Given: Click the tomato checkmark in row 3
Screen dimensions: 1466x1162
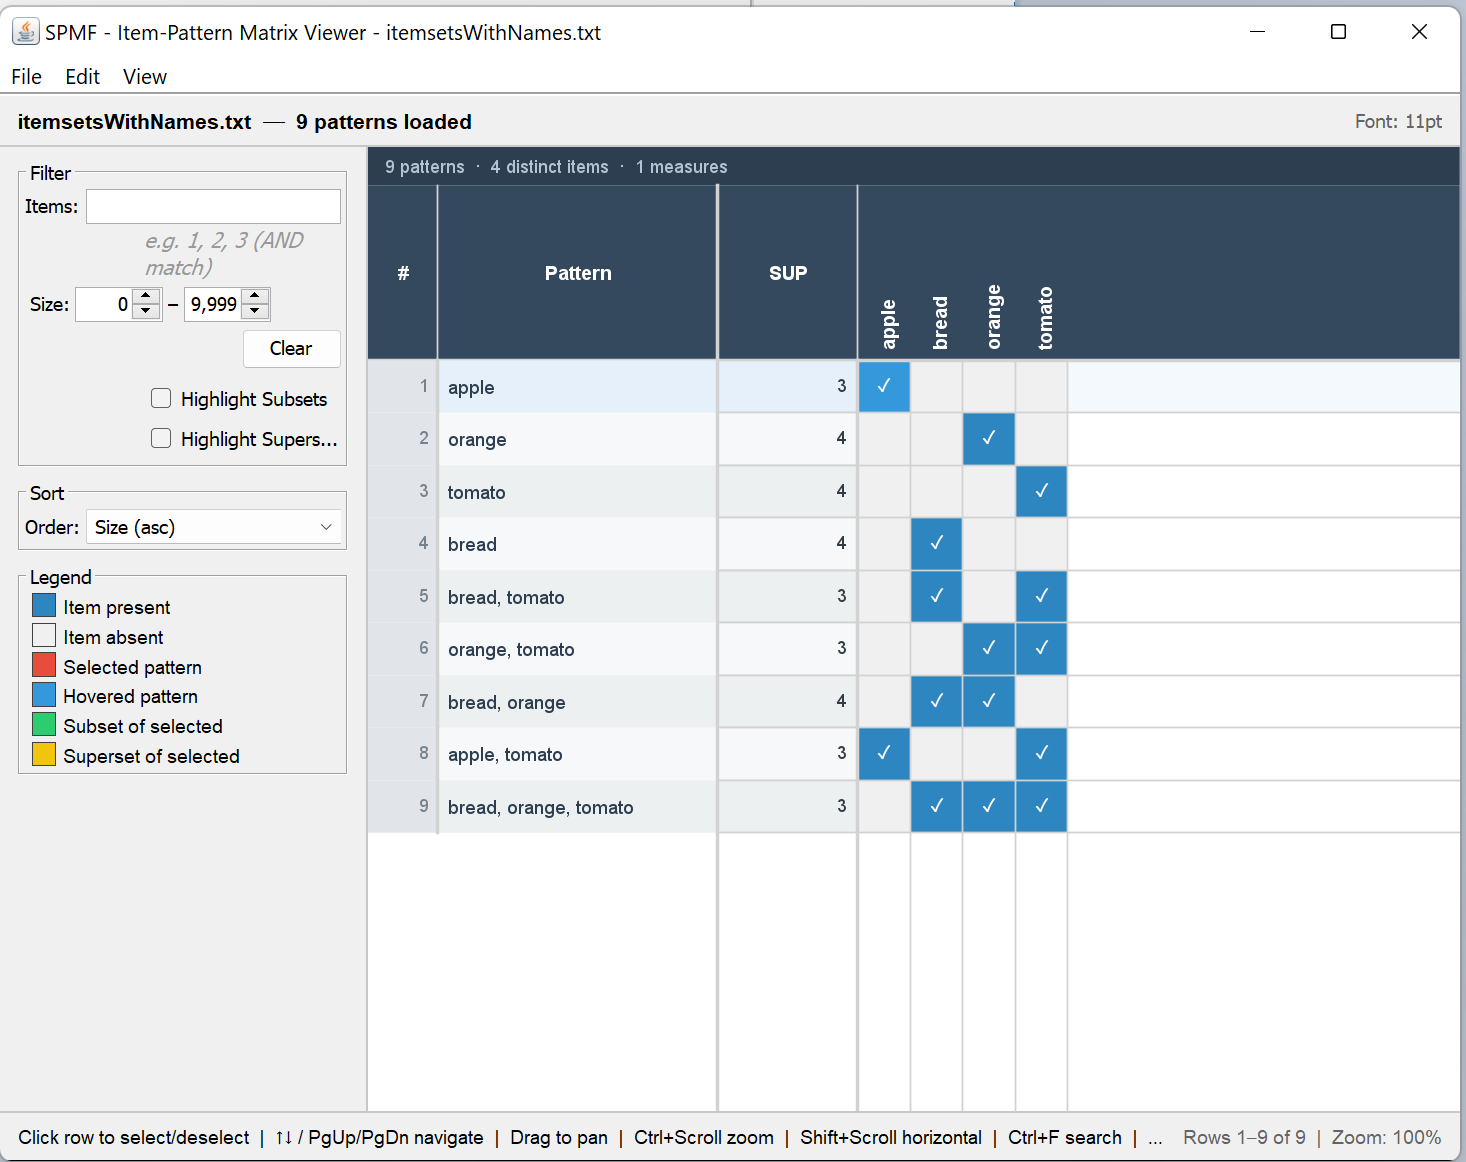Looking at the screenshot, I should point(1041,492).
